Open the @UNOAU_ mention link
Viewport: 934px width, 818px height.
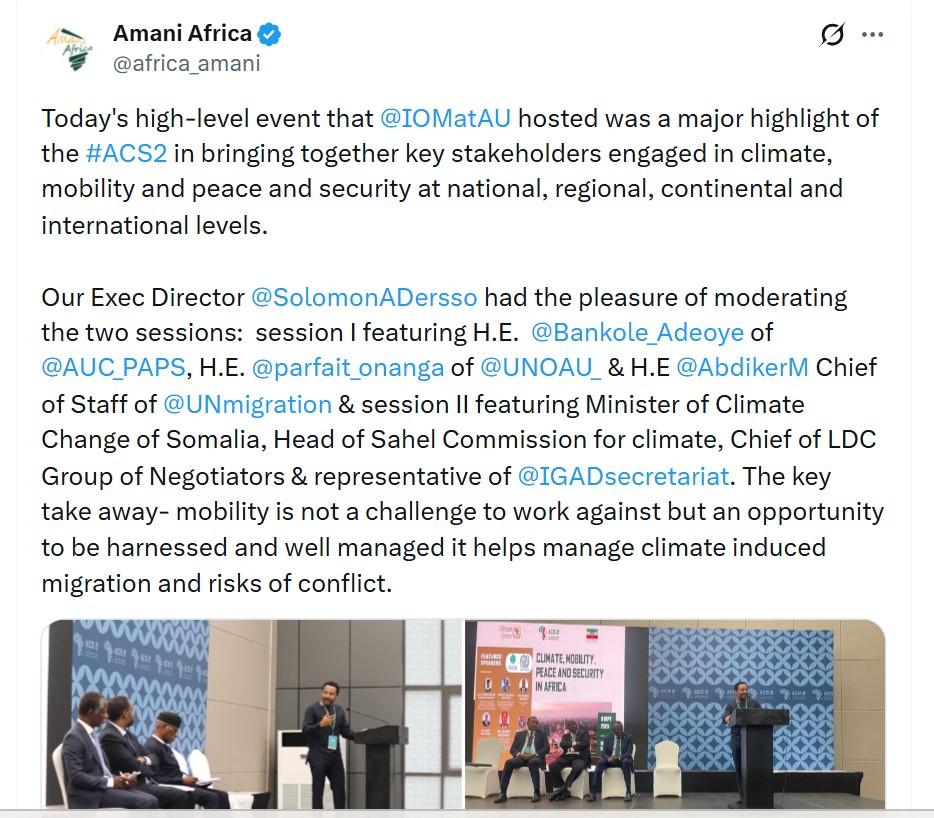[541, 368]
